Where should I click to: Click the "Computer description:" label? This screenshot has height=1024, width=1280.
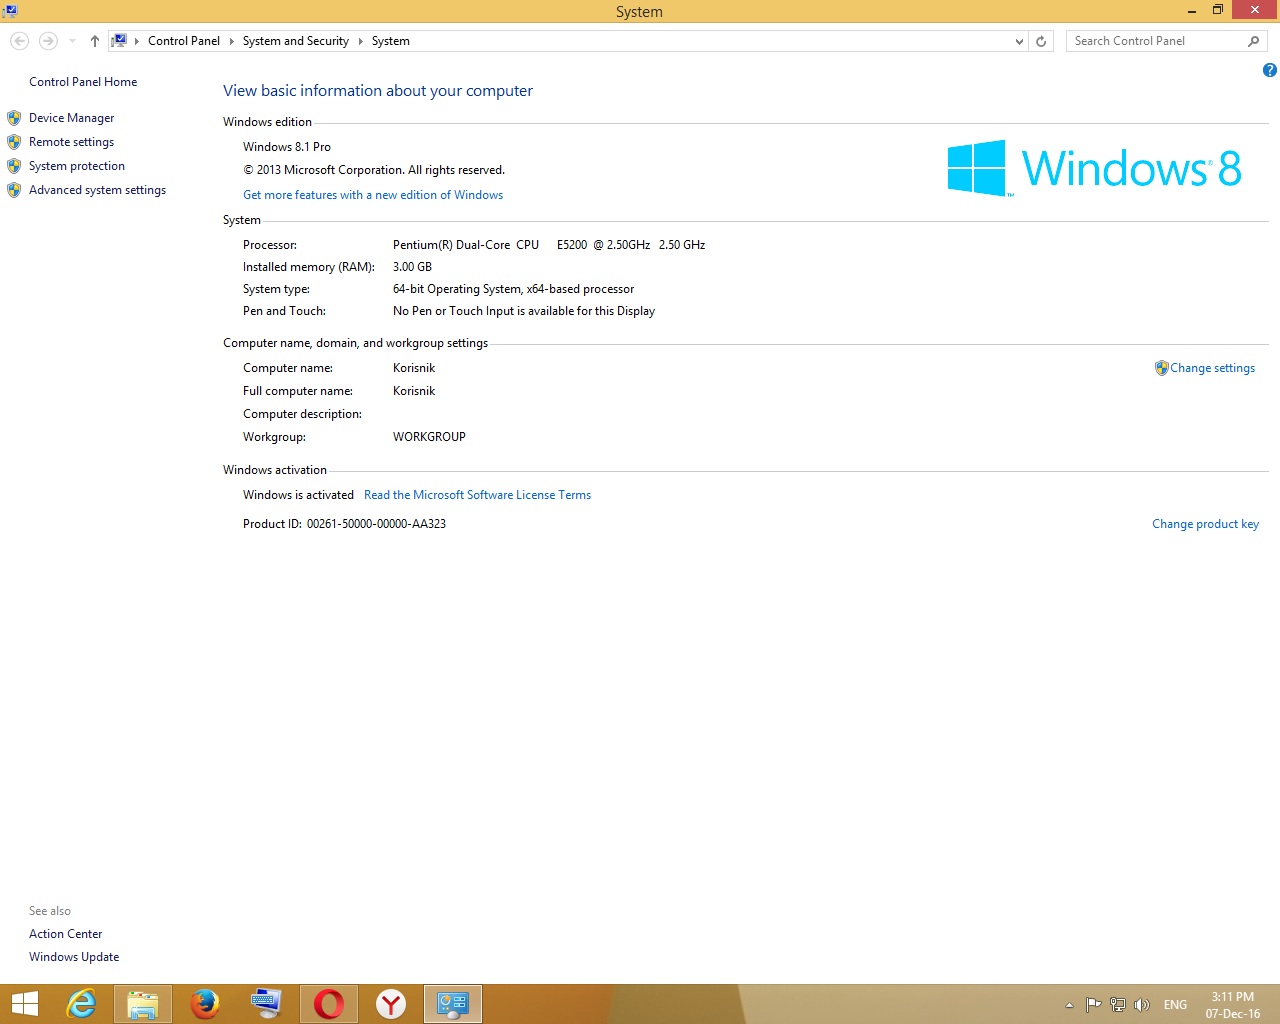[302, 414]
